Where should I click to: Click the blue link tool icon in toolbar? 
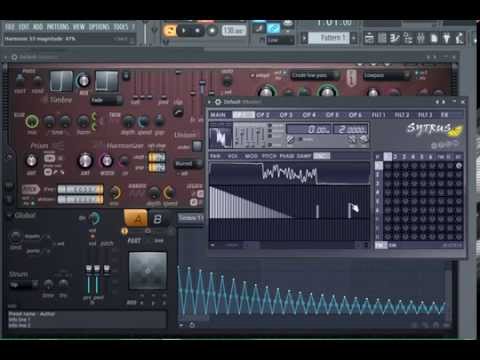[x=273, y=29]
